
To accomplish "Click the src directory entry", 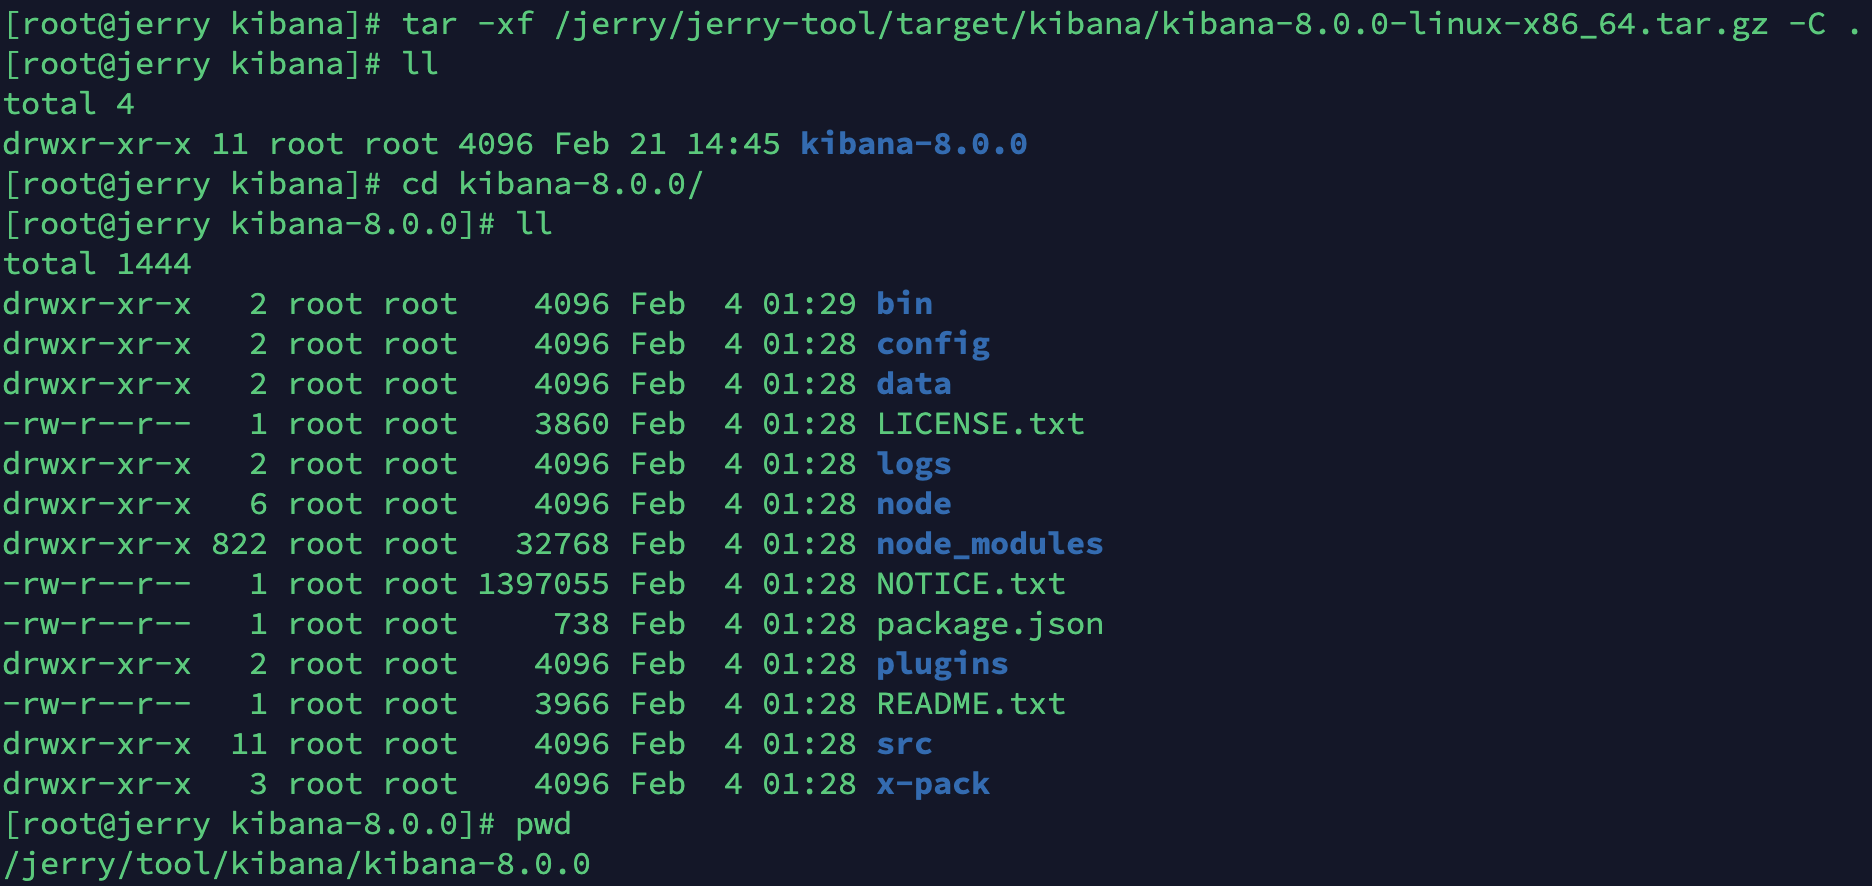I will (904, 744).
